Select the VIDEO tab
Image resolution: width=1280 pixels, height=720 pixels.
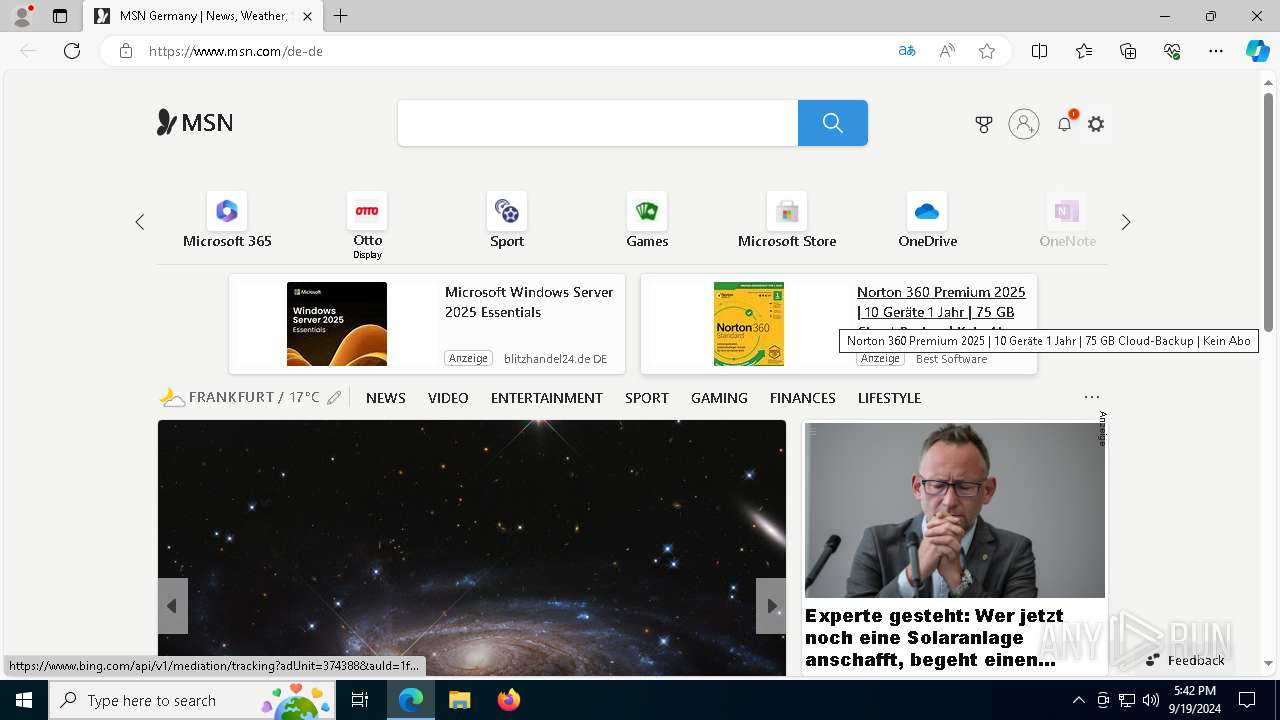click(x=448, y=398)
